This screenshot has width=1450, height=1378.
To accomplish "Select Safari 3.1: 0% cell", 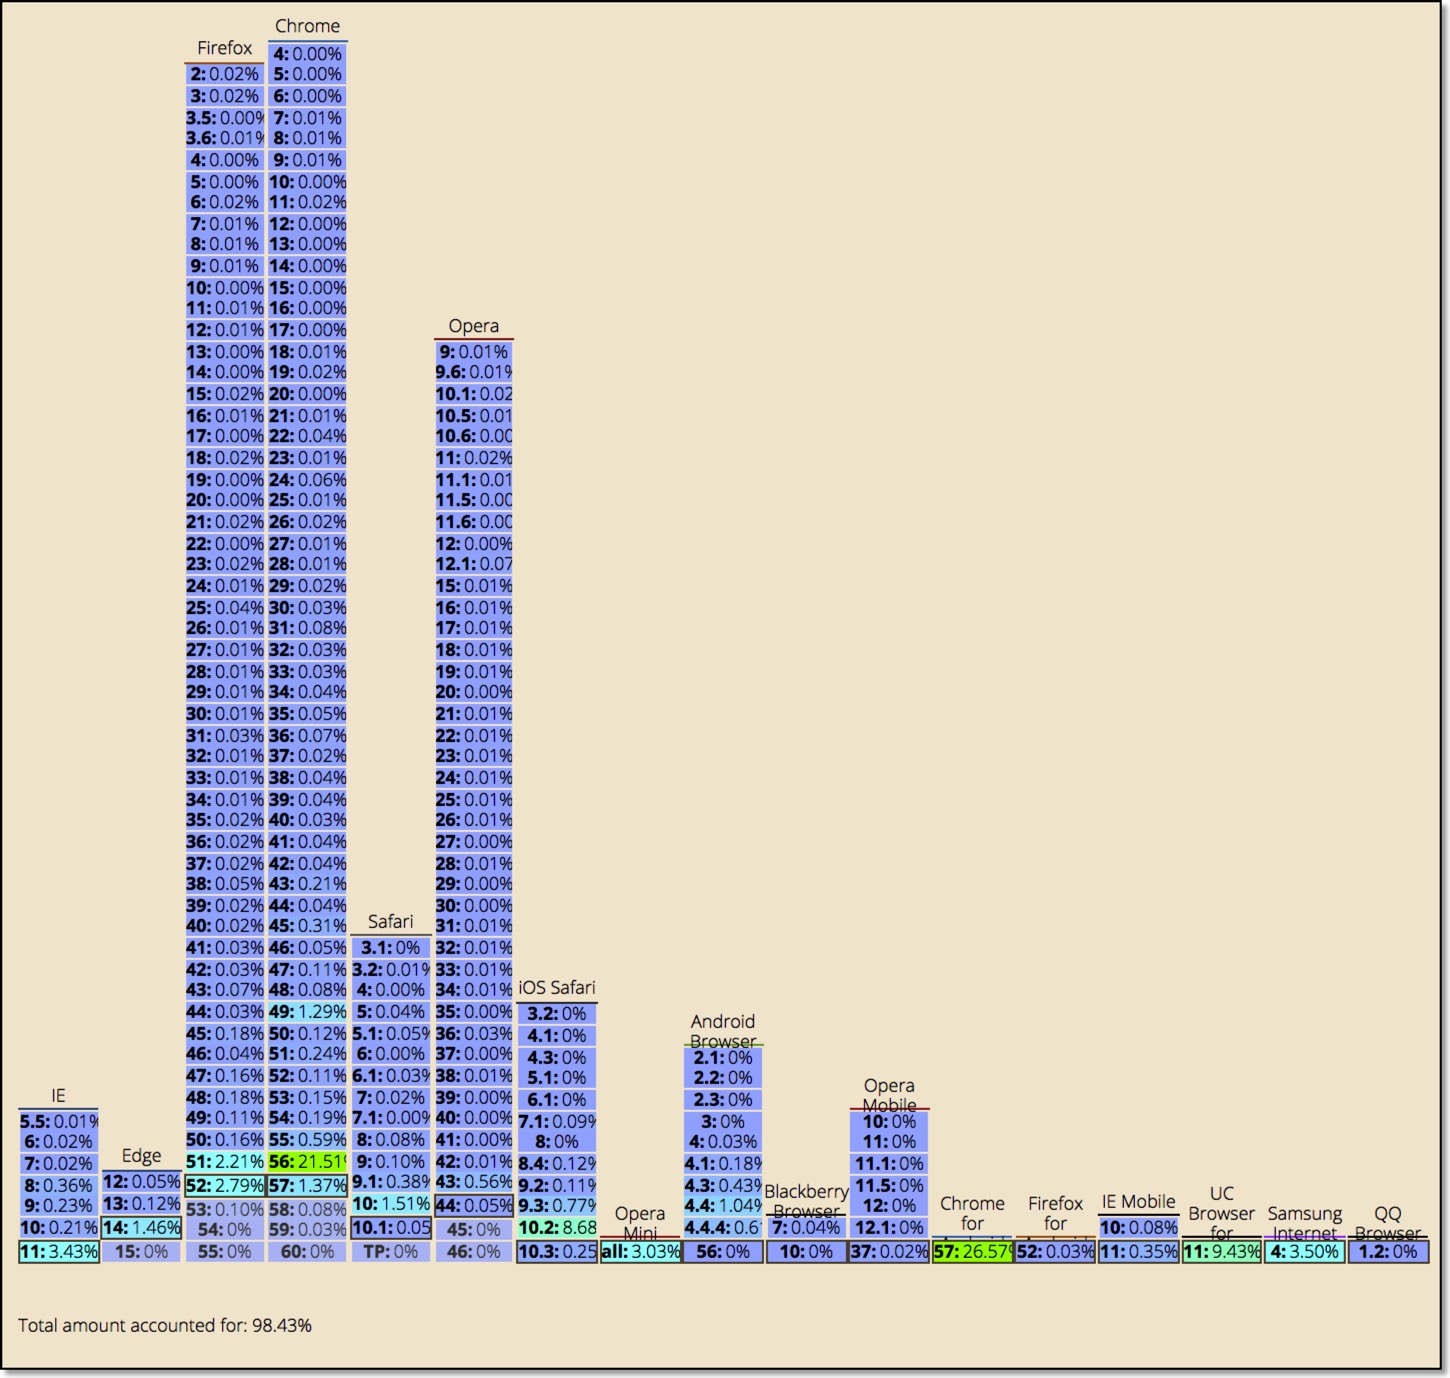I will [x=391, y=948].
